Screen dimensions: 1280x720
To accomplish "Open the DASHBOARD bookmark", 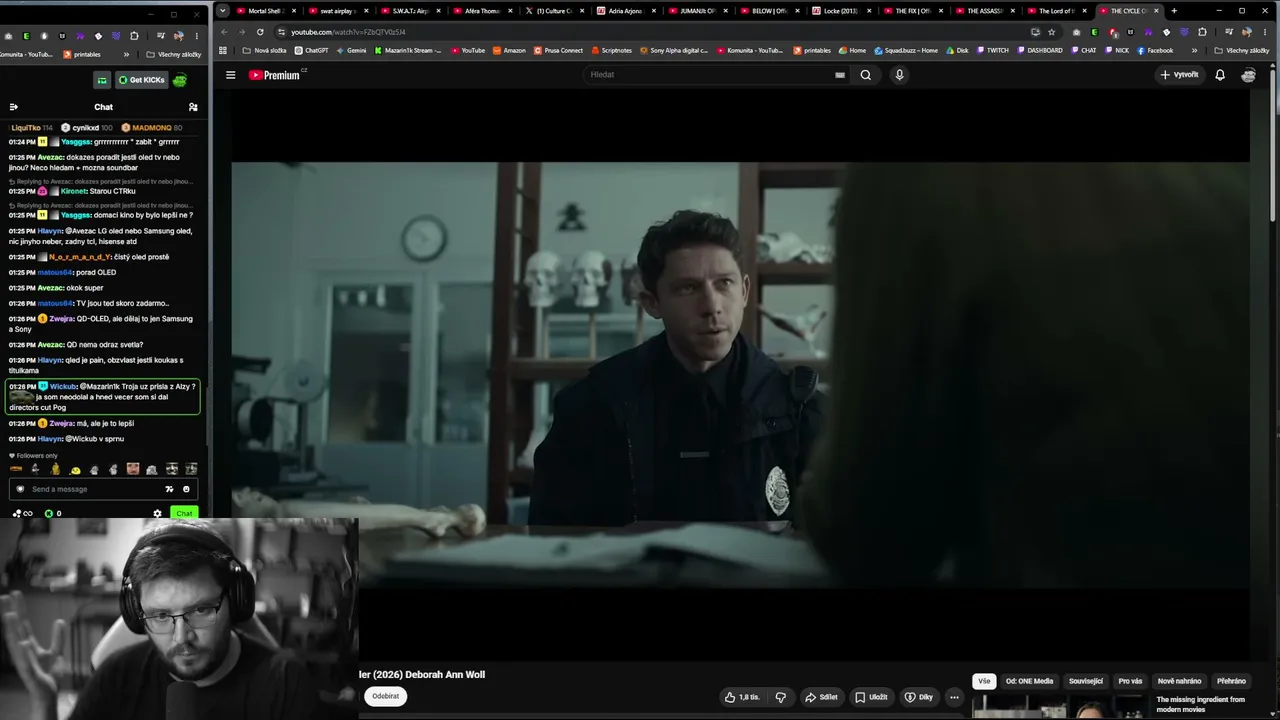I will tap(1039, 50).
